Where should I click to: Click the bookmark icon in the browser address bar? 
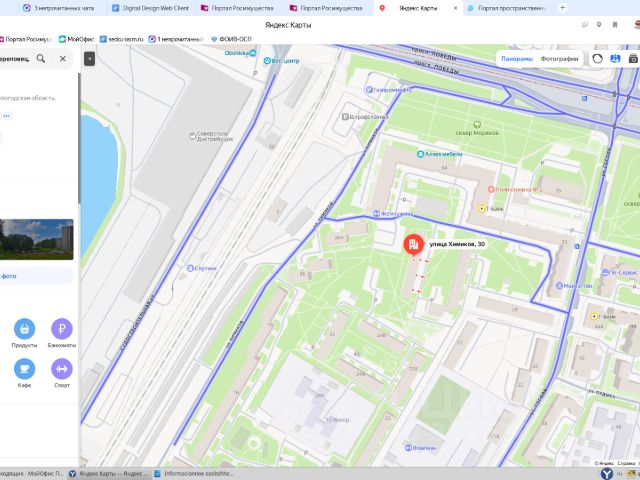[615, 25]
